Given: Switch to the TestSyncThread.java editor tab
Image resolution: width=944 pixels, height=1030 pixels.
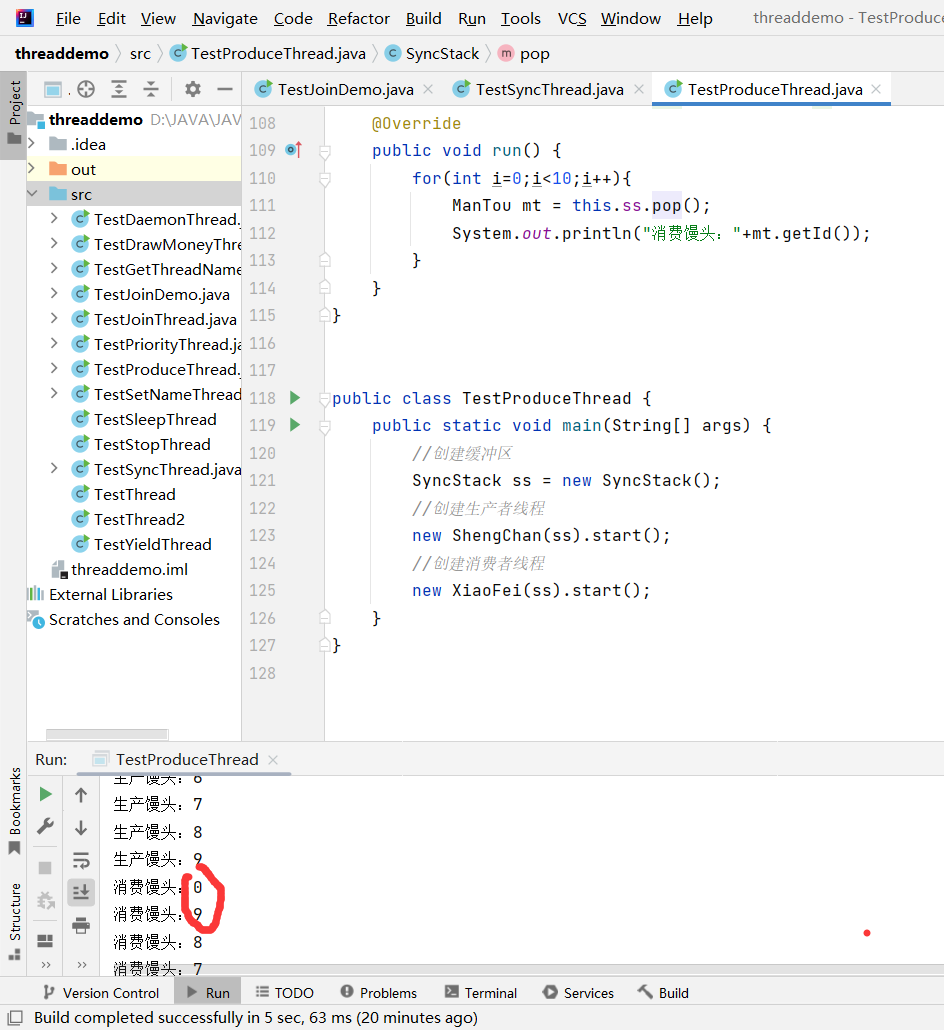Looking at the screenshot, I should pos(549,89).
